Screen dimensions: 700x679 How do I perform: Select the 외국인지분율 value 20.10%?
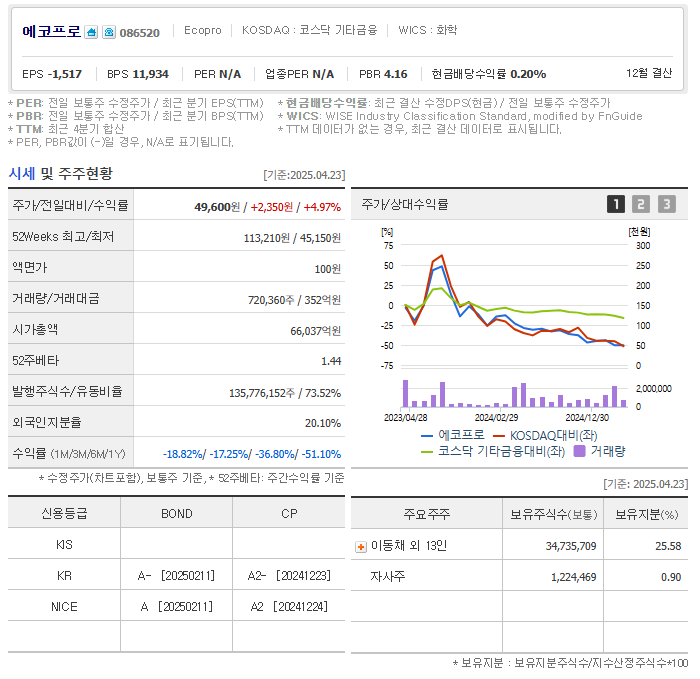323,423
